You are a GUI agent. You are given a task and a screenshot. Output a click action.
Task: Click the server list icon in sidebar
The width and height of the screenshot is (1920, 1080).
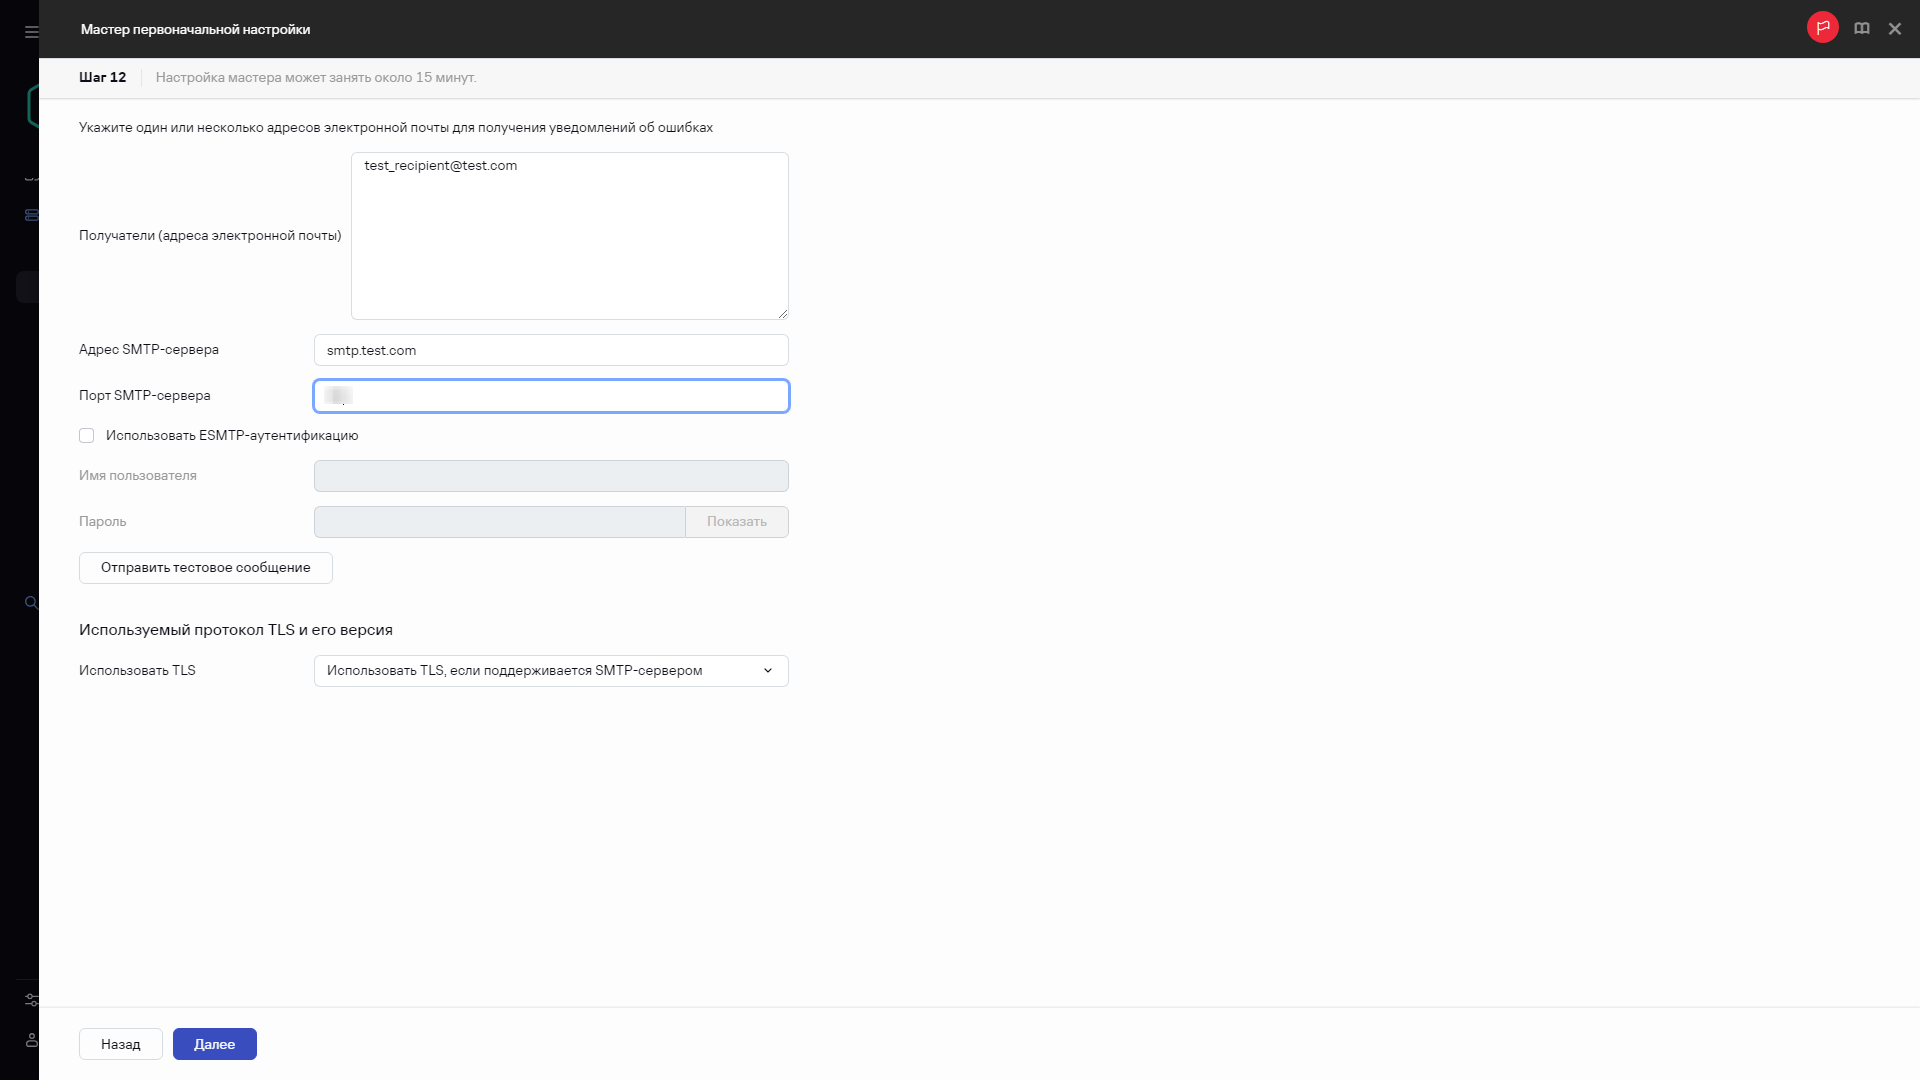(31, 215)
